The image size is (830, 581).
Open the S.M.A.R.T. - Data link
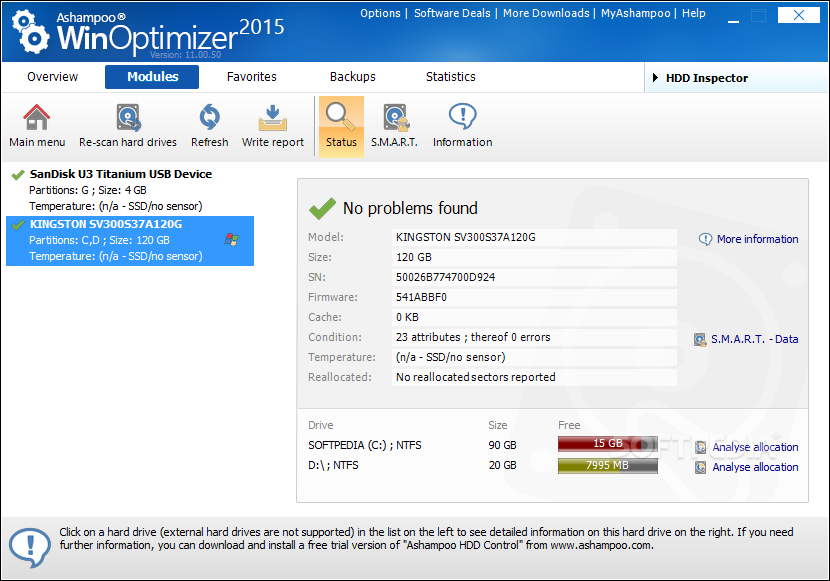pyautogui.click(x=754, y=339)
